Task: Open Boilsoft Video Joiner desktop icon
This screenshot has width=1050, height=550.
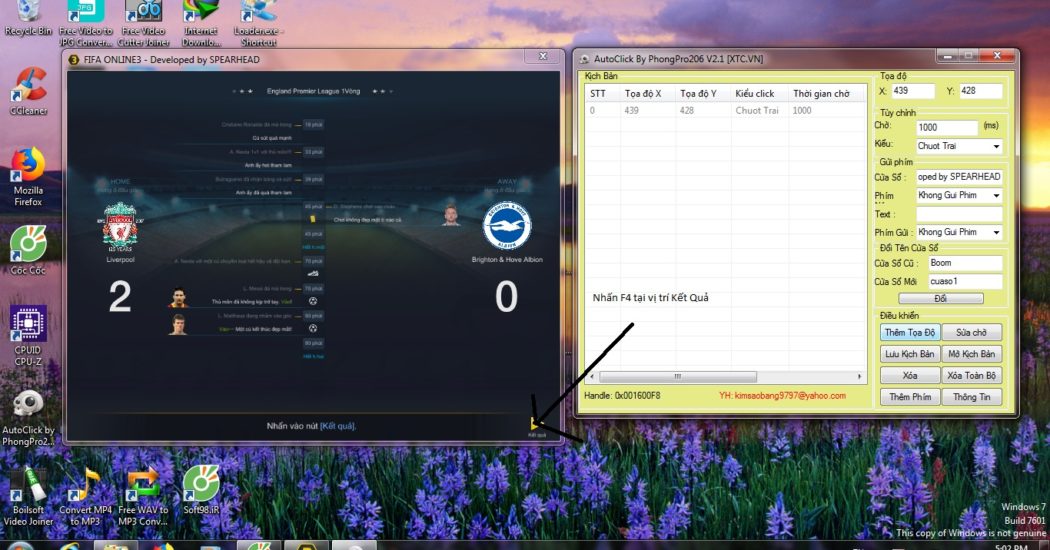Action: pyautogui.click(x=28, y=497)
